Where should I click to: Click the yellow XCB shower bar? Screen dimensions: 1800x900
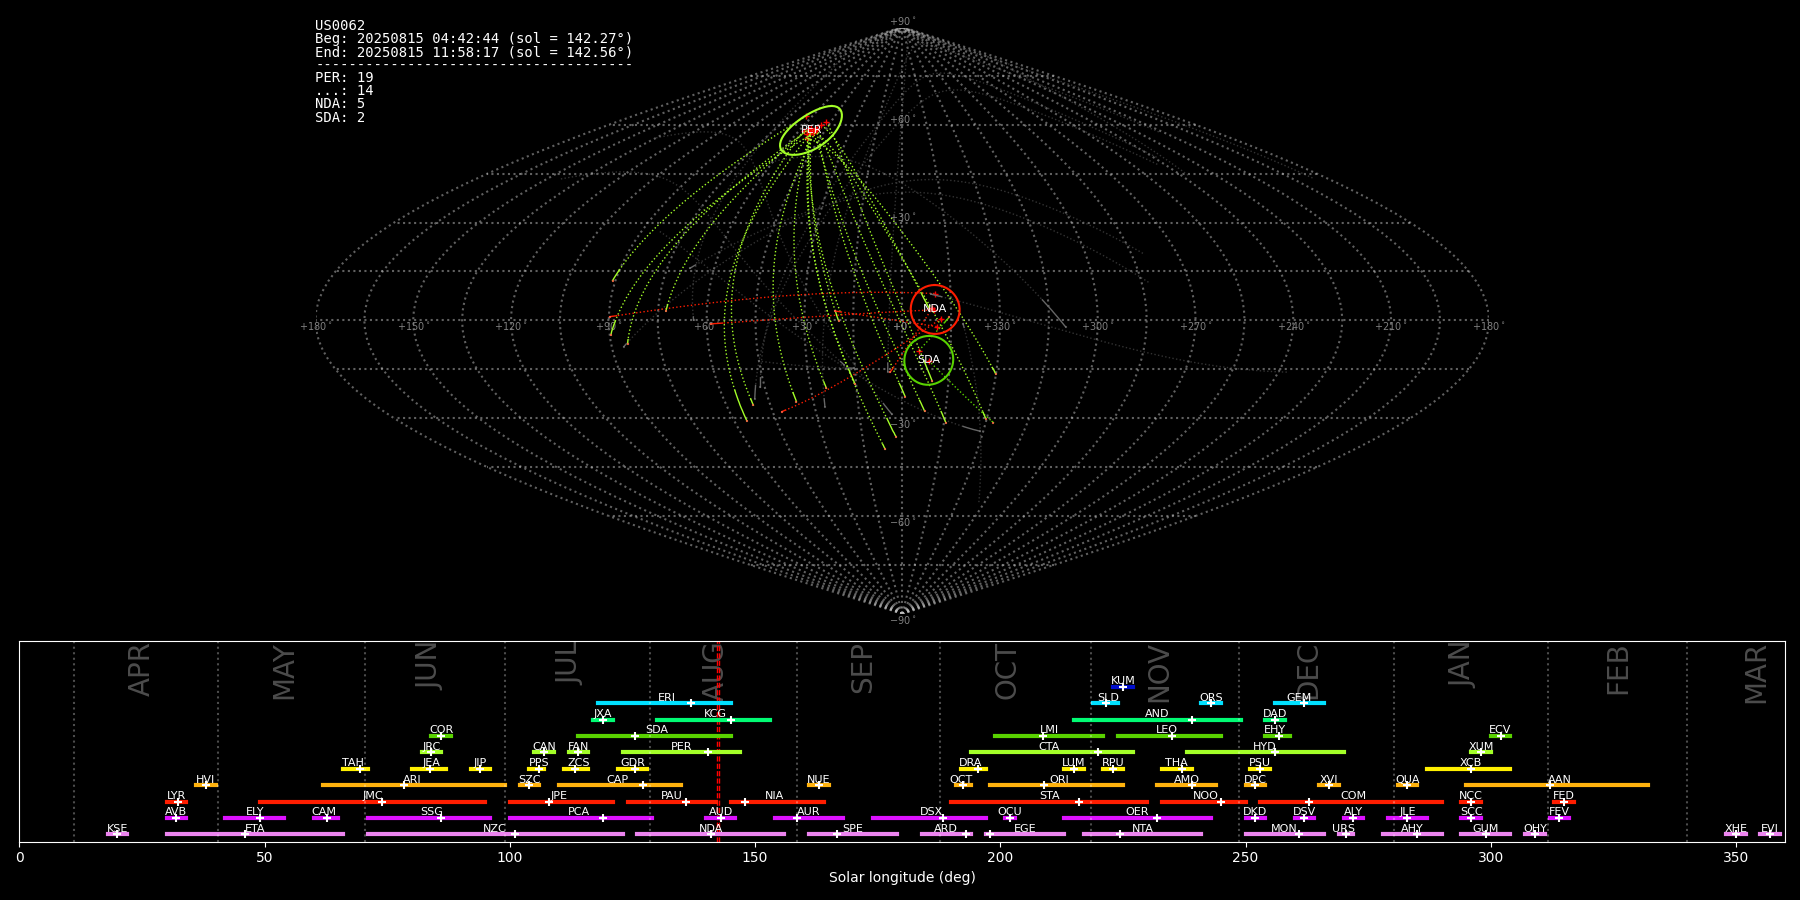pyautogui.click(x=1469, y=769)
